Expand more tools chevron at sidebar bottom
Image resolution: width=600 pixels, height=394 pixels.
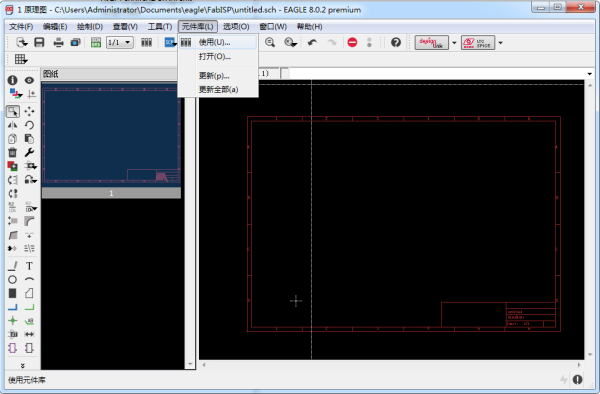pyautogui.click(x=23, y=365)
